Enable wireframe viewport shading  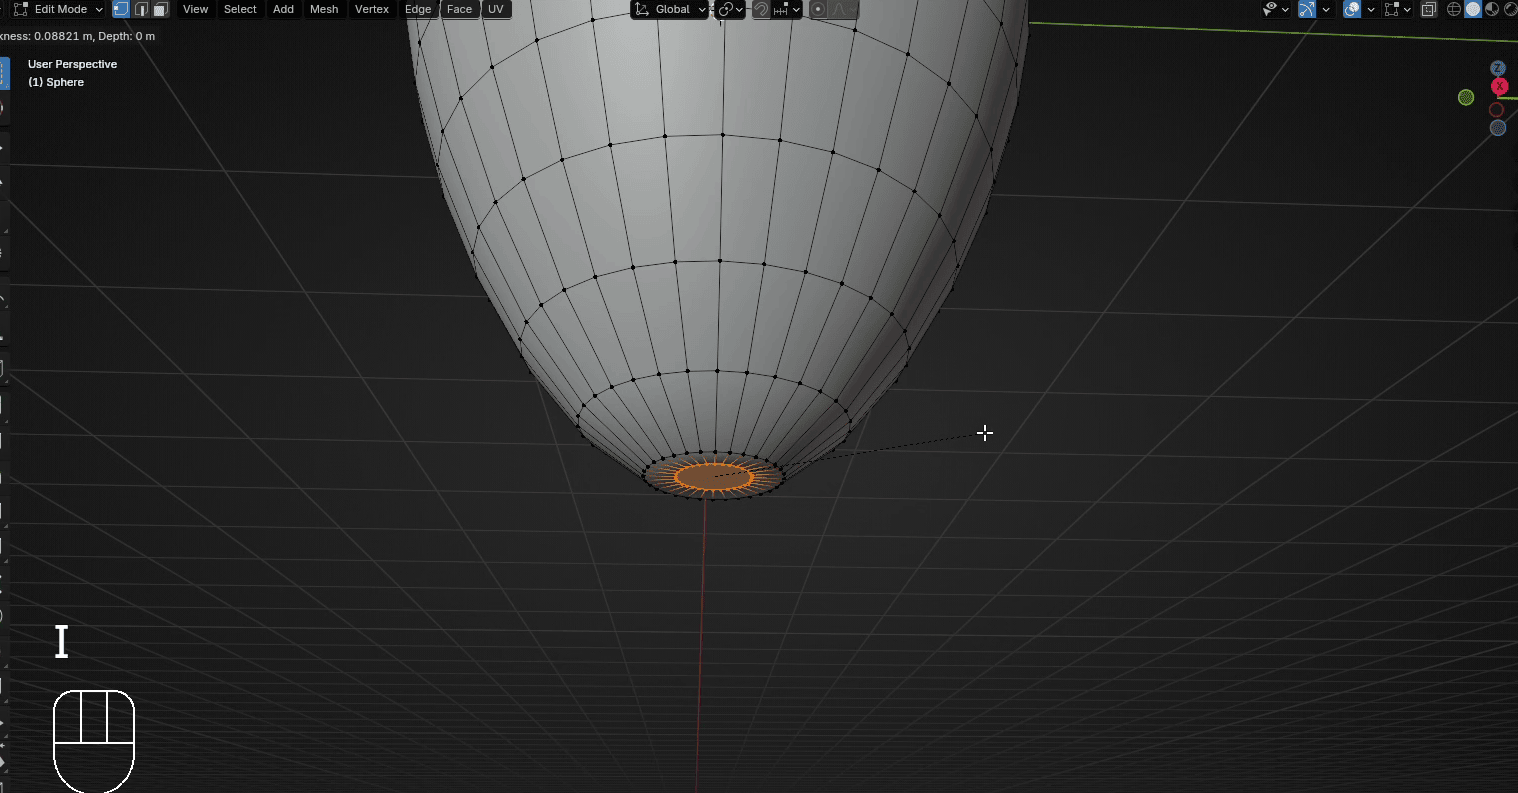[1454, 9]
